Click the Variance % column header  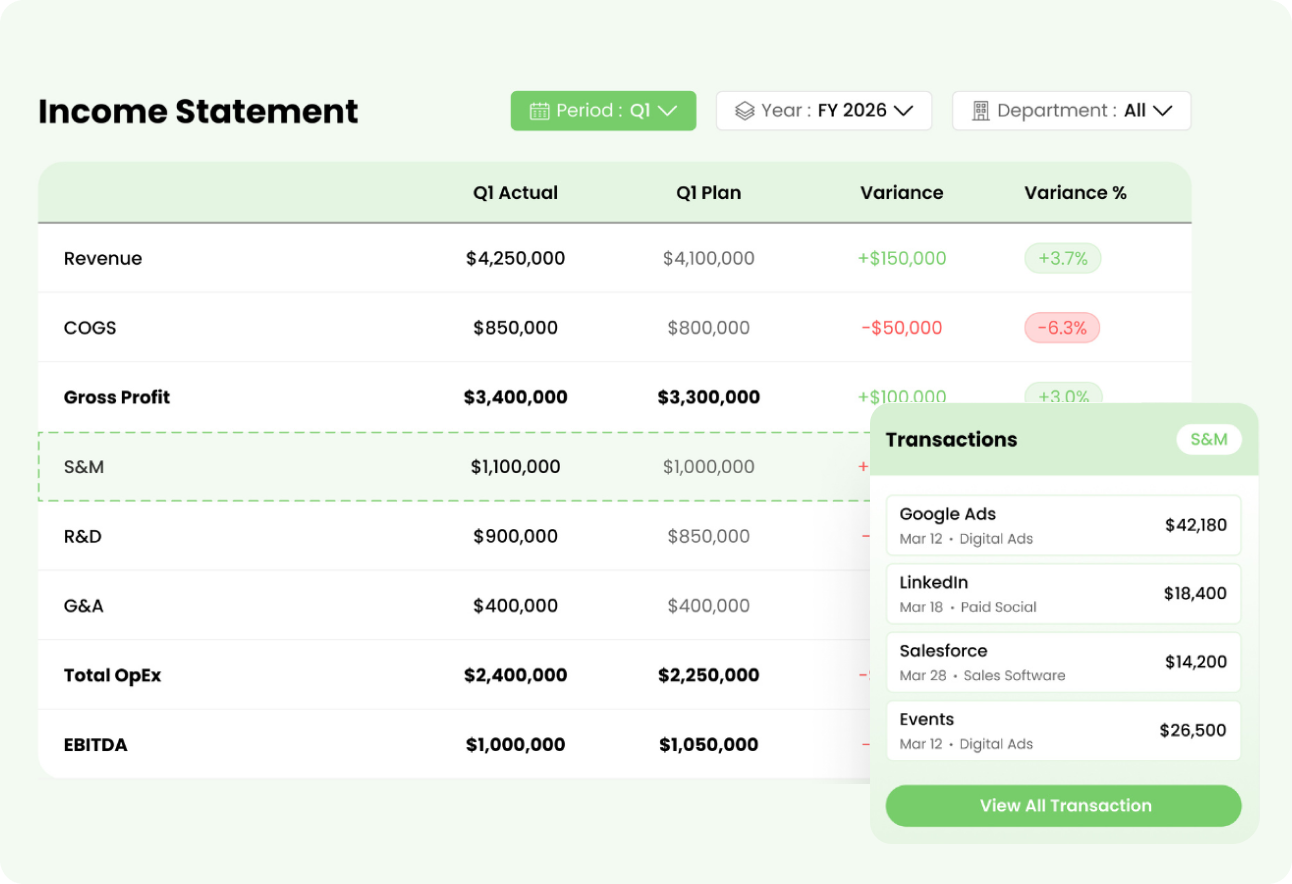click(1076, 193)
